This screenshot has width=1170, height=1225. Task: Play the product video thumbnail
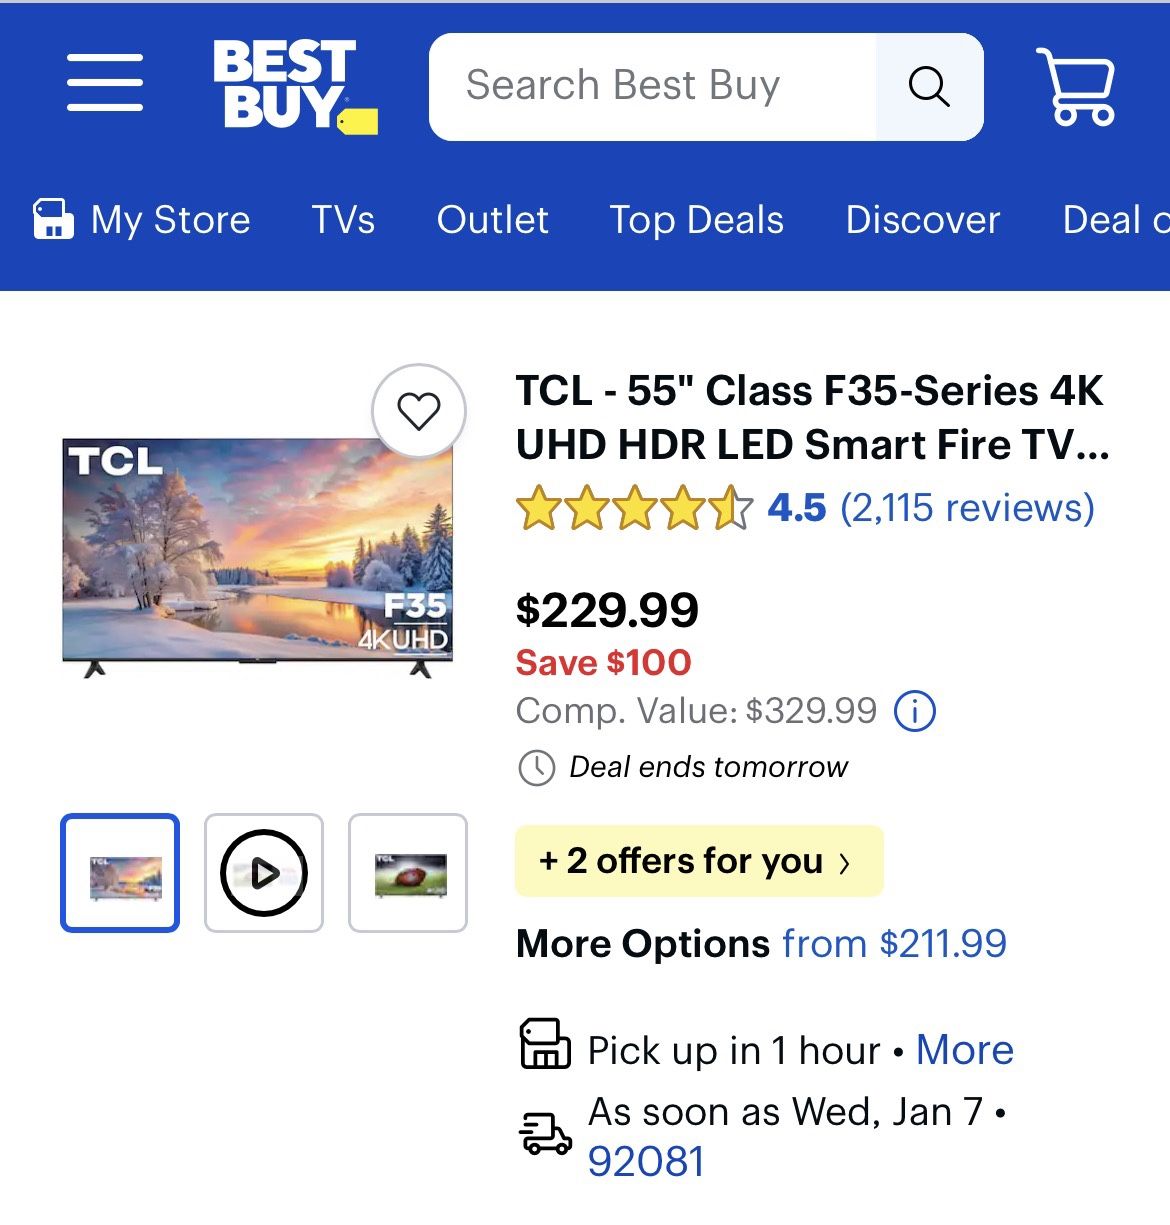pyautogui.click(x=263, y=872)
